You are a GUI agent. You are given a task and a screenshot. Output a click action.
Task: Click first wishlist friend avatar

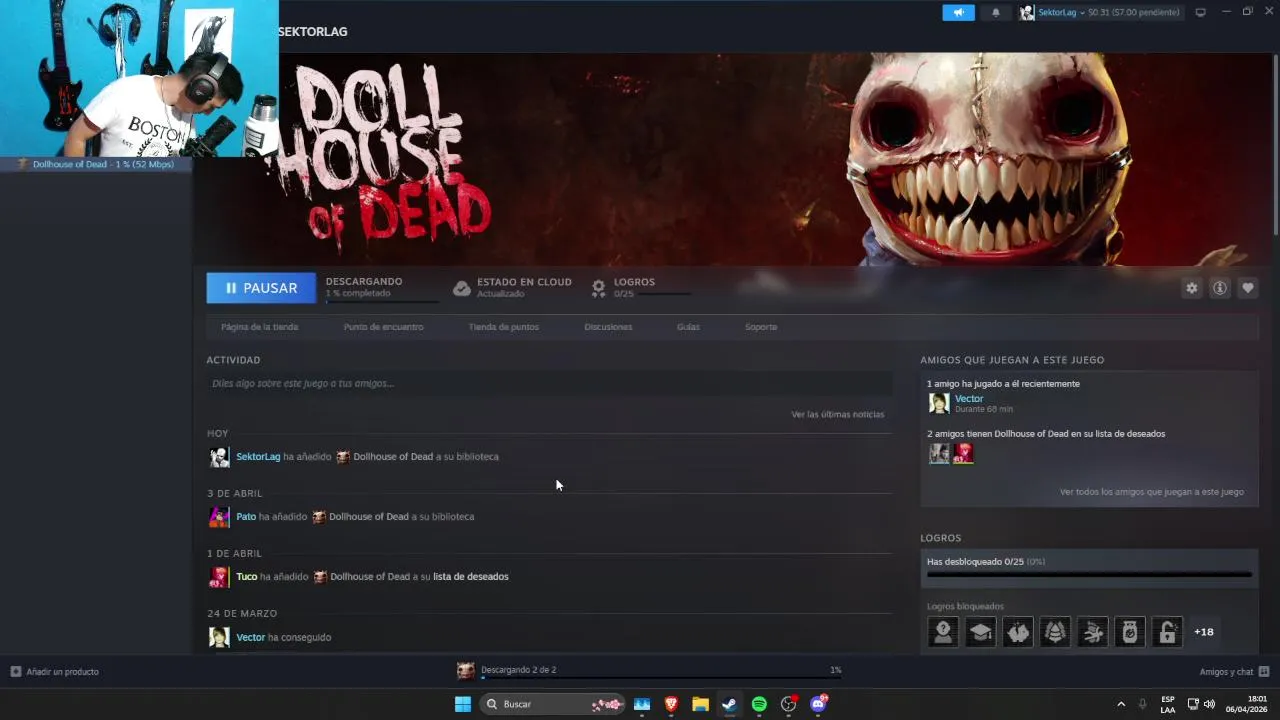pos(939,454)
